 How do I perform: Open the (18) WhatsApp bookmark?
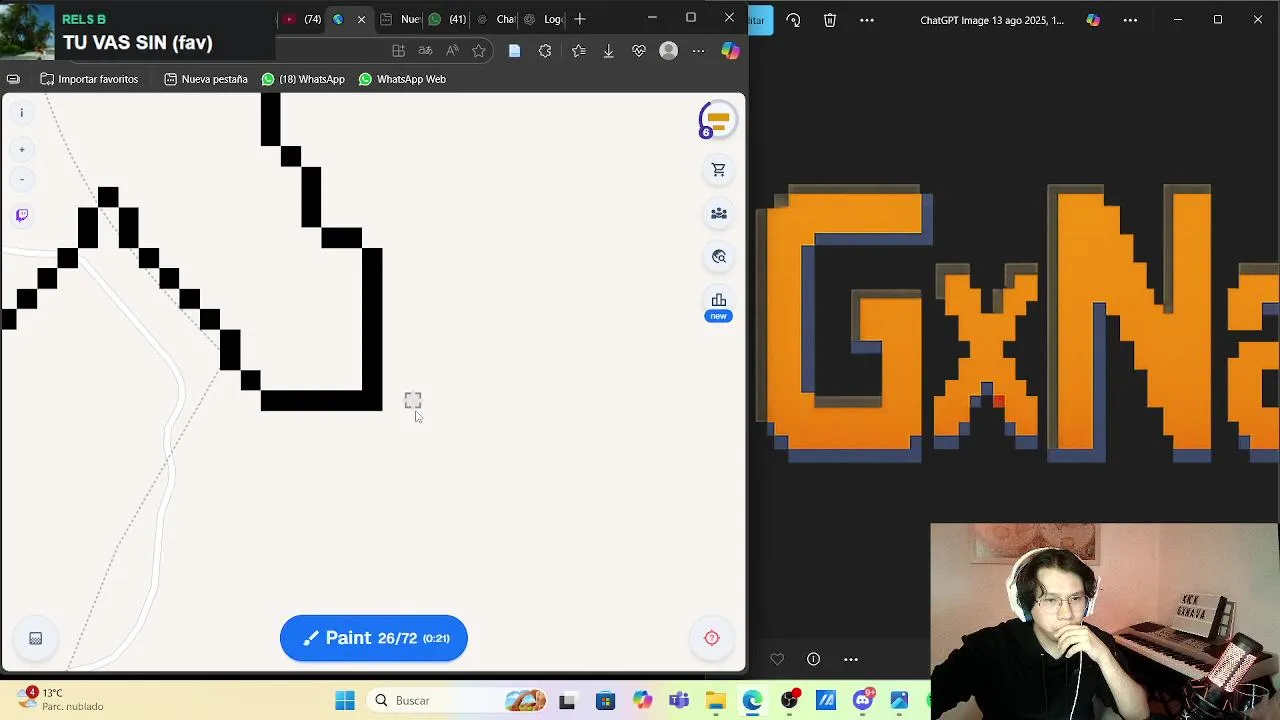(303, 79)
